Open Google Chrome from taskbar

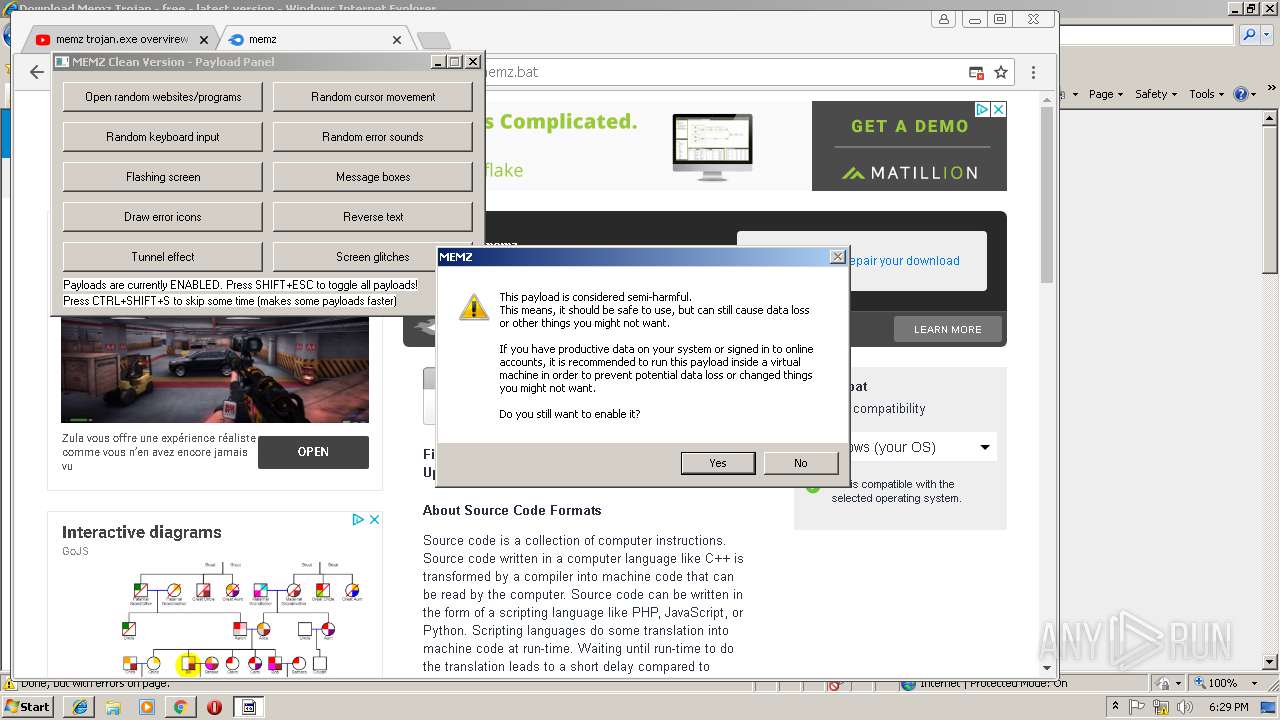[x=180, y=707]
